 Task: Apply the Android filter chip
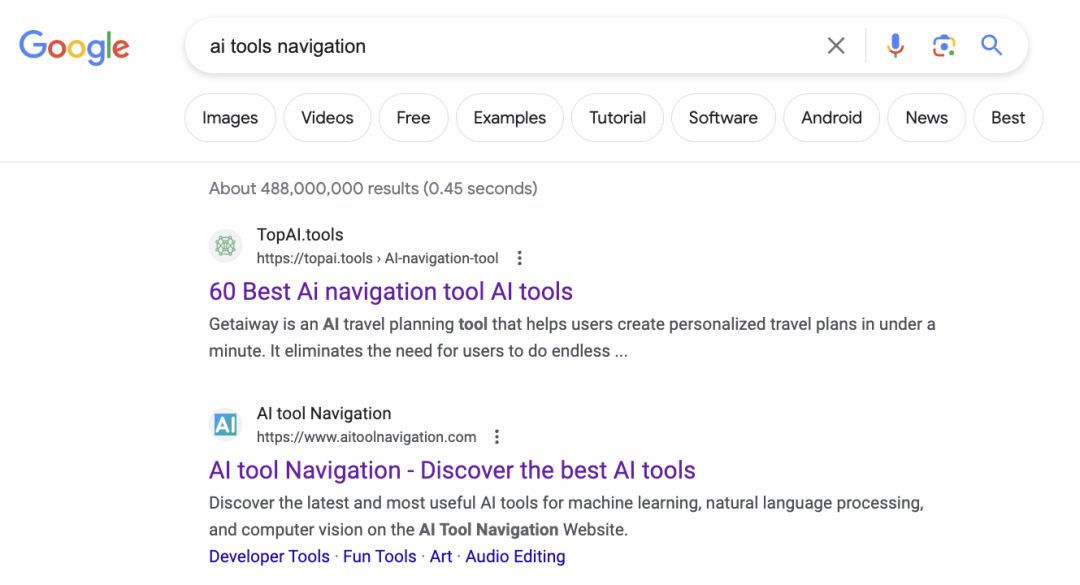831,118
